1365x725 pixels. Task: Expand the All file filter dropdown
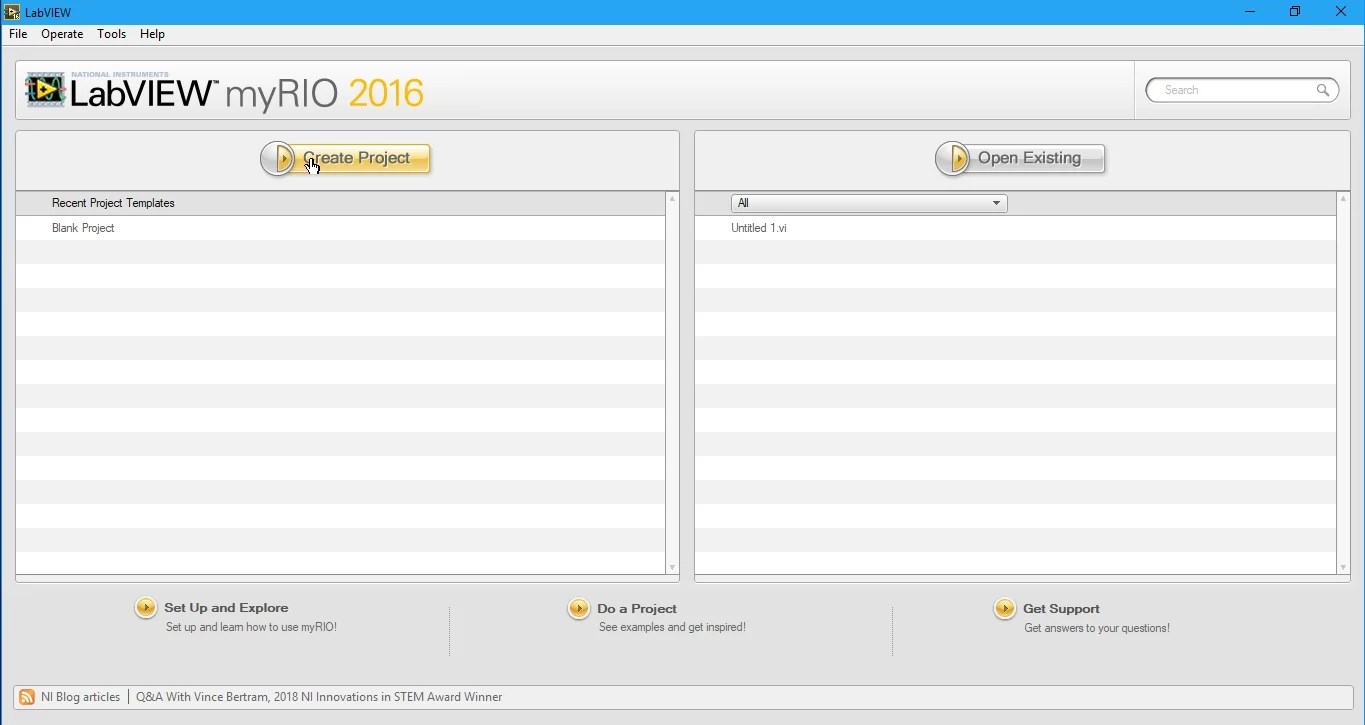869,203
